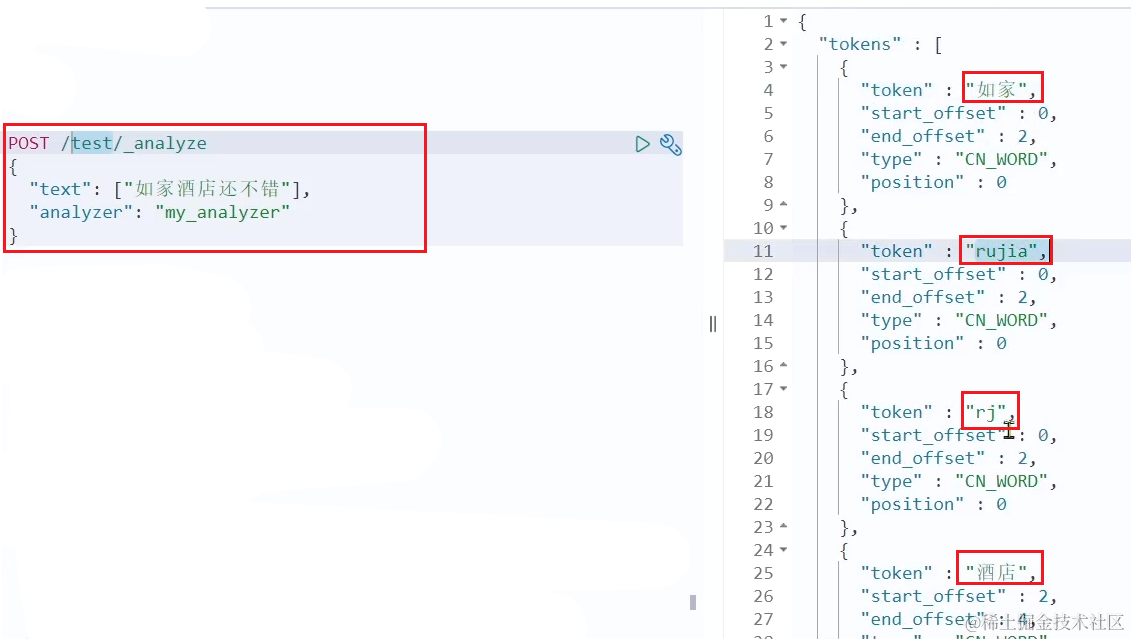Click the "酒店" token value
This screenshot has height=639, width=1131.
(x=996, y=573)
